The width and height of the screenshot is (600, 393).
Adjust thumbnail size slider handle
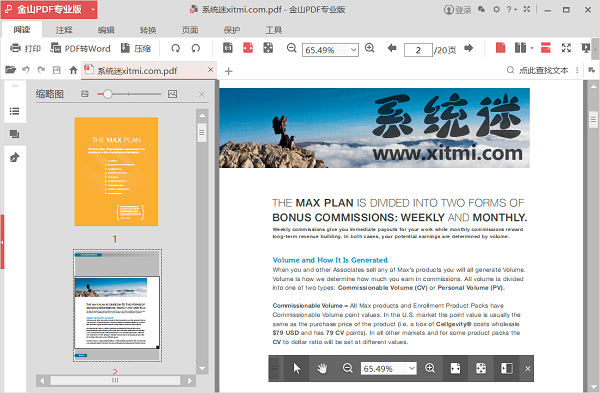[x=108, y=94]
